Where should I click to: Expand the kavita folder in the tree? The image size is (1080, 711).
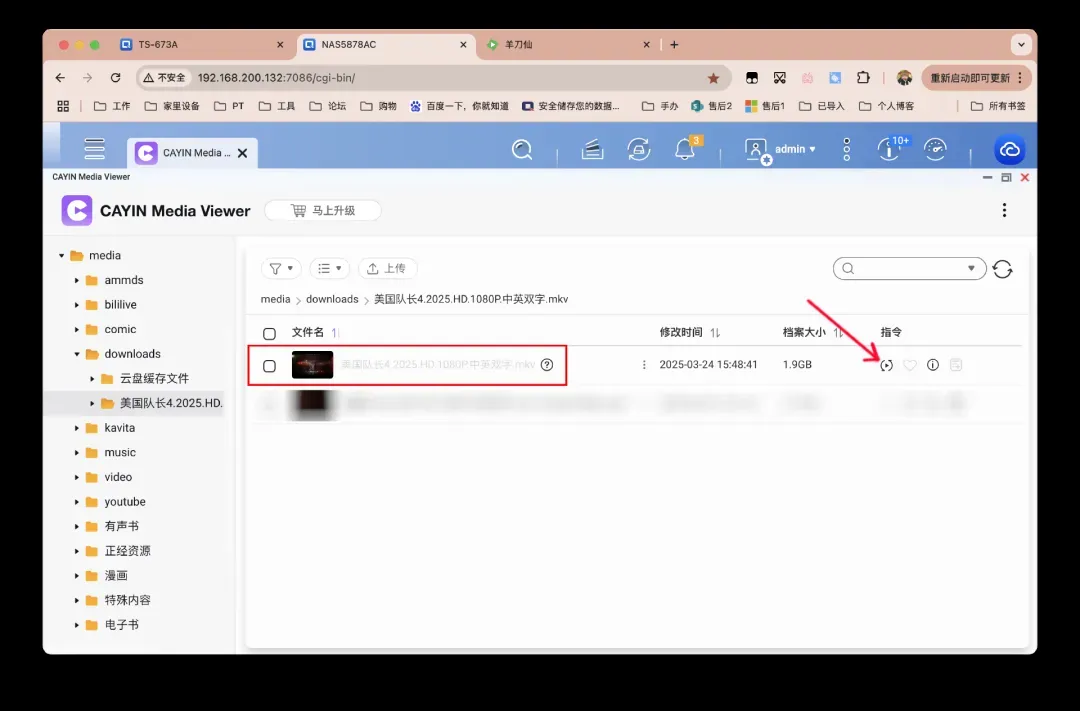pos(77,428)
